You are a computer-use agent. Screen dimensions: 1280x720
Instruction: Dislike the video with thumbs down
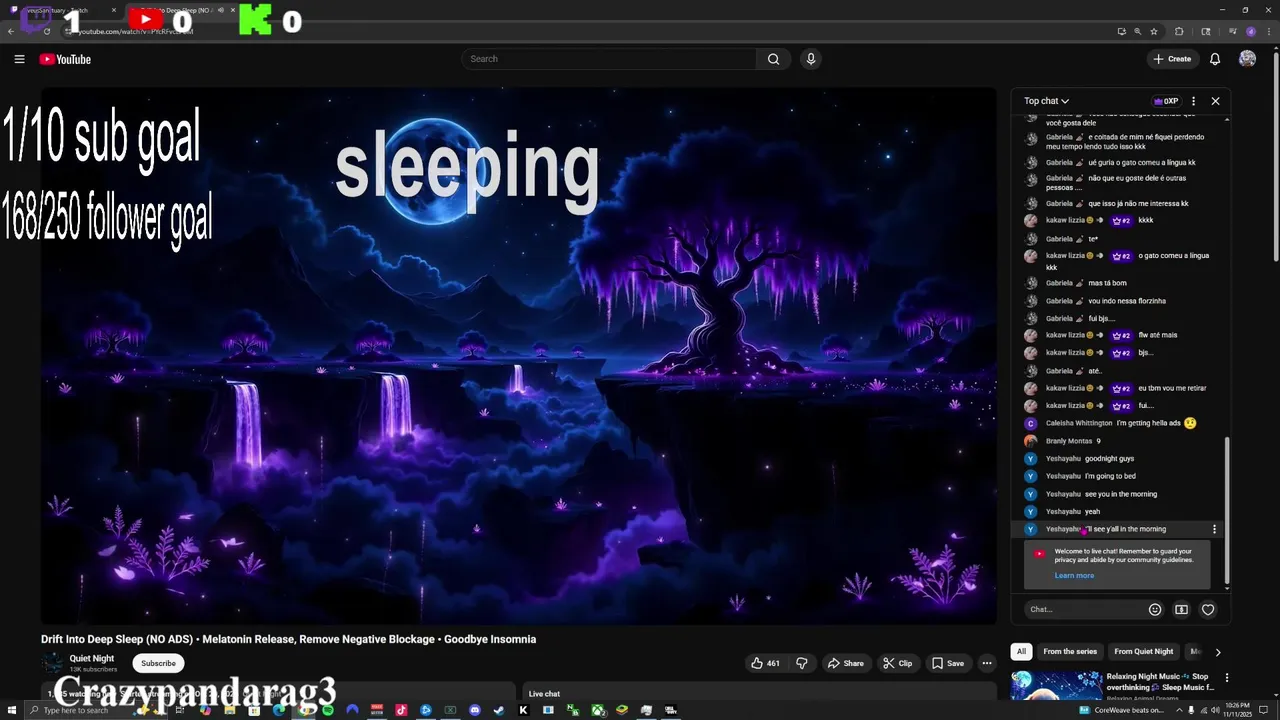coord(801,663)
